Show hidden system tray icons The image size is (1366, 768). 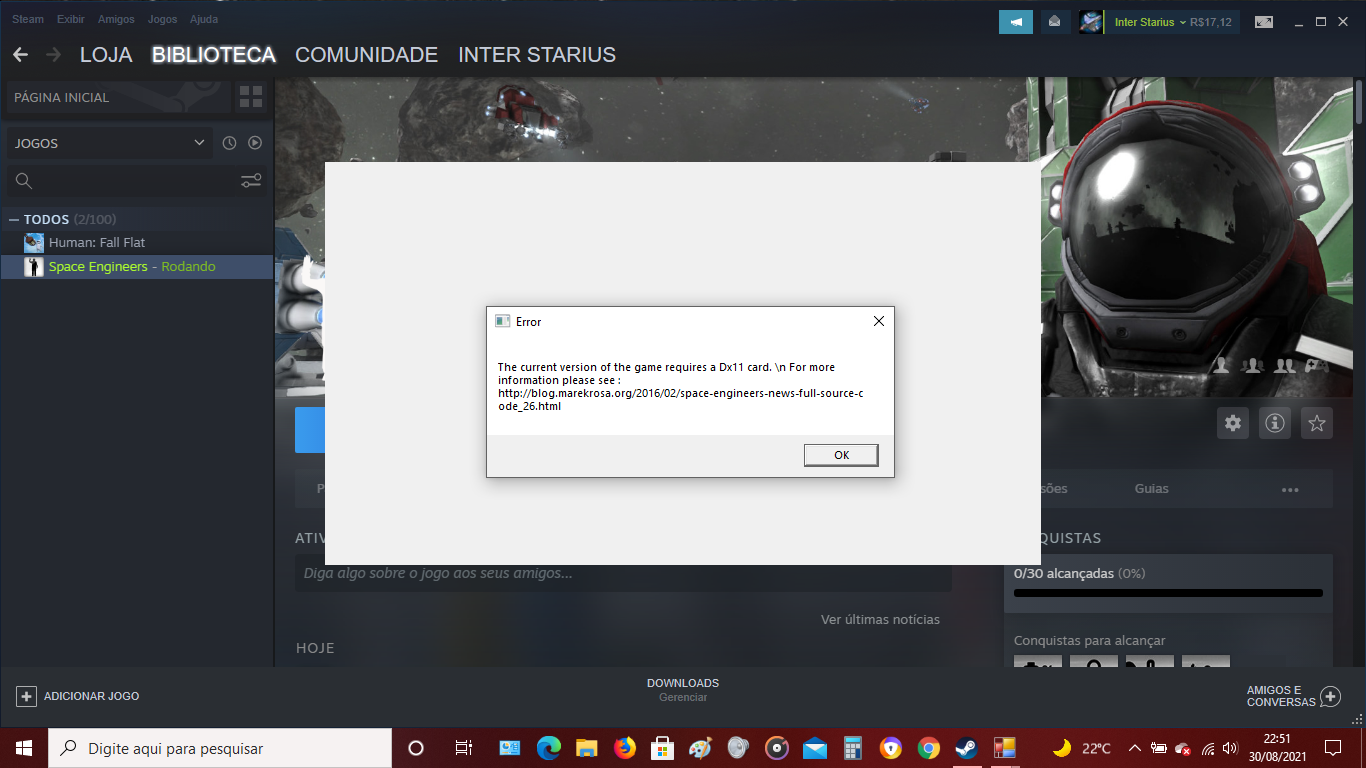point(1135,748)
